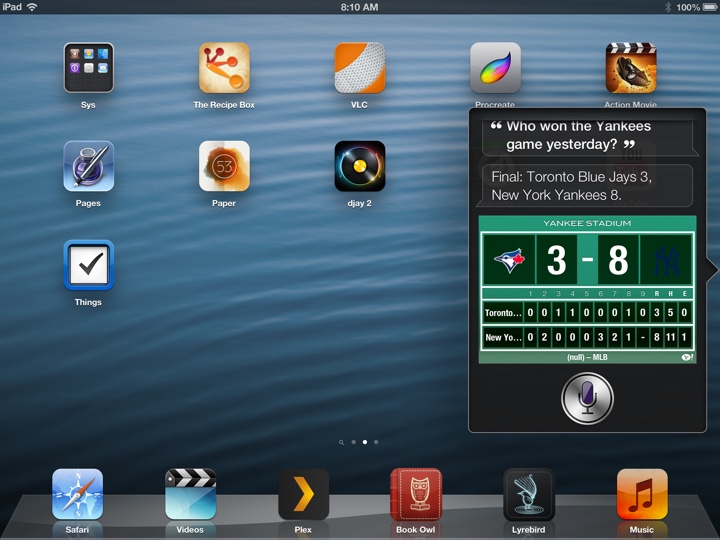Open the VLC app
The width and height of the screenshot is (720, 540).
click(360, 68)
